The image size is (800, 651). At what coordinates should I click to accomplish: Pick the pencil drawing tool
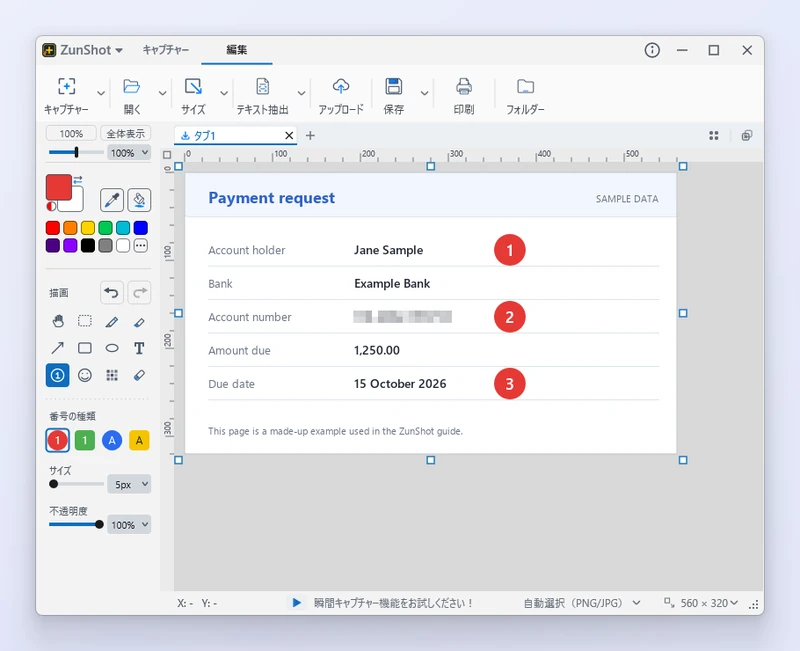click(112, 322)
